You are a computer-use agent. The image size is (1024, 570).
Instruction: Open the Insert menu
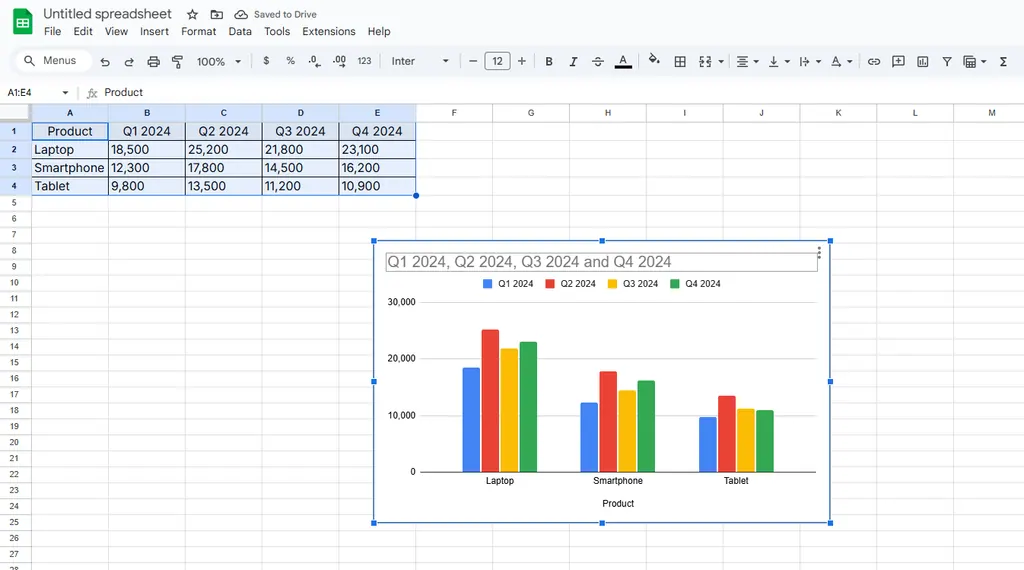pyautogui.click(x=154, y=32)
